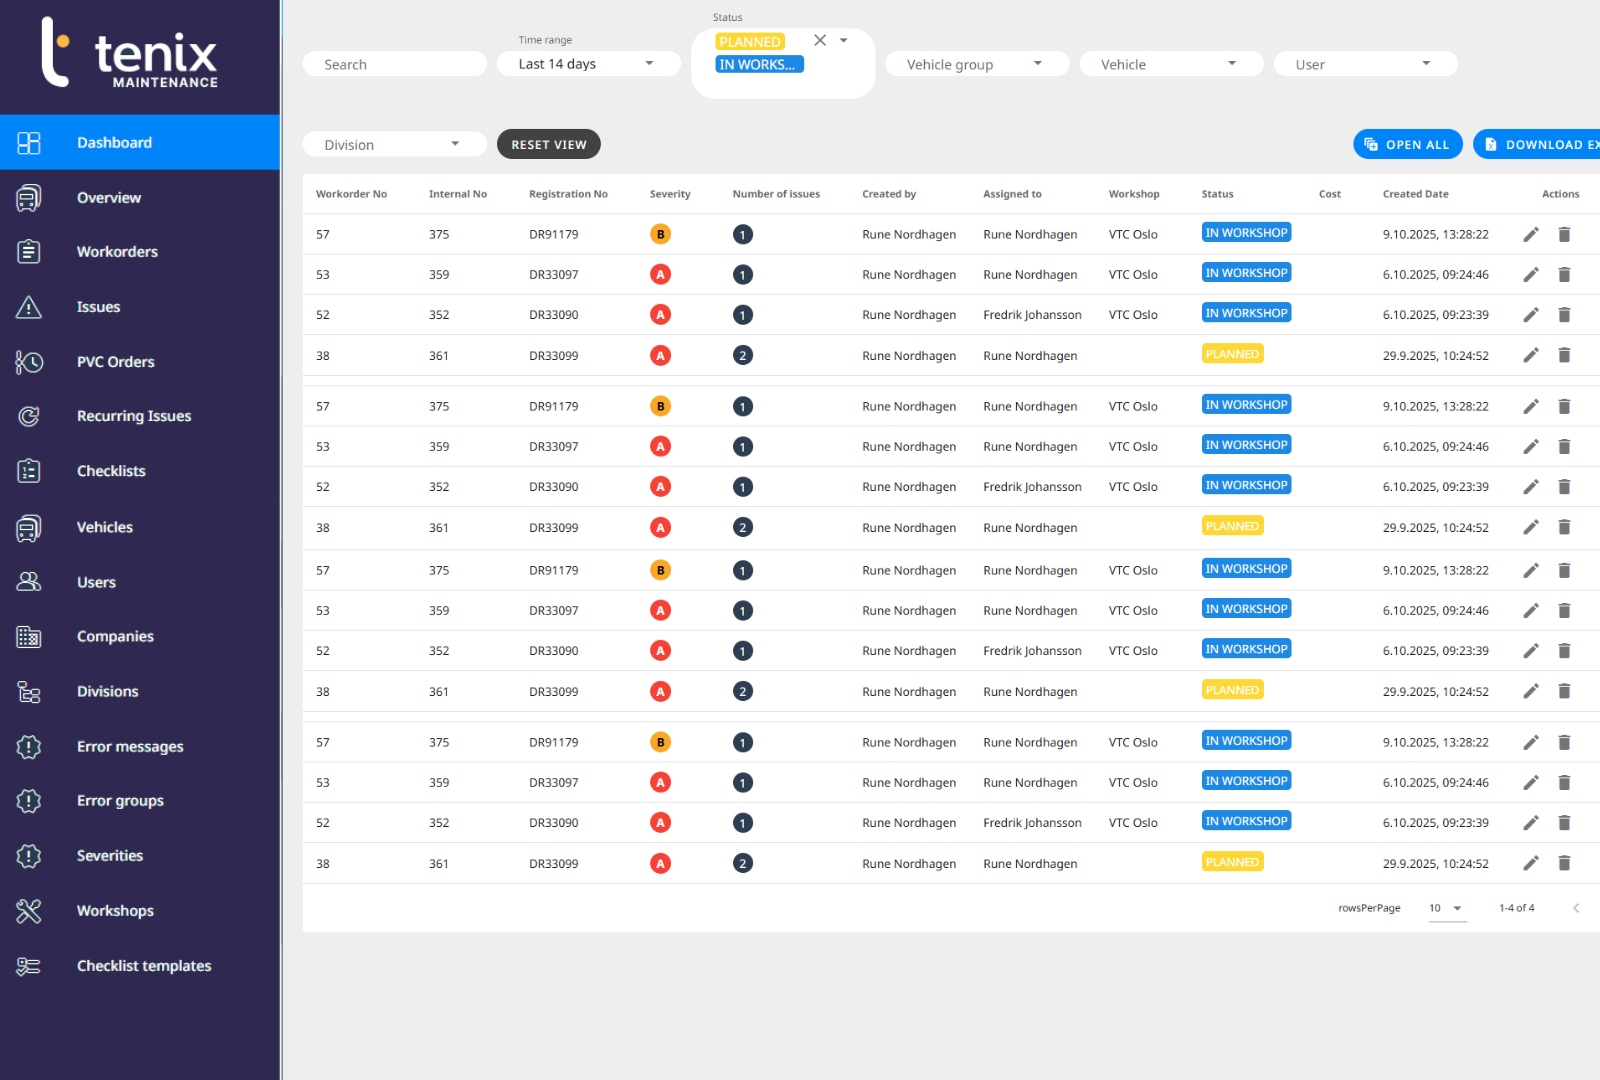Viewport: 1600px width, 1080px height.
Task: Click the Issues warning triangle icon
Action: [x=29, y=307]
